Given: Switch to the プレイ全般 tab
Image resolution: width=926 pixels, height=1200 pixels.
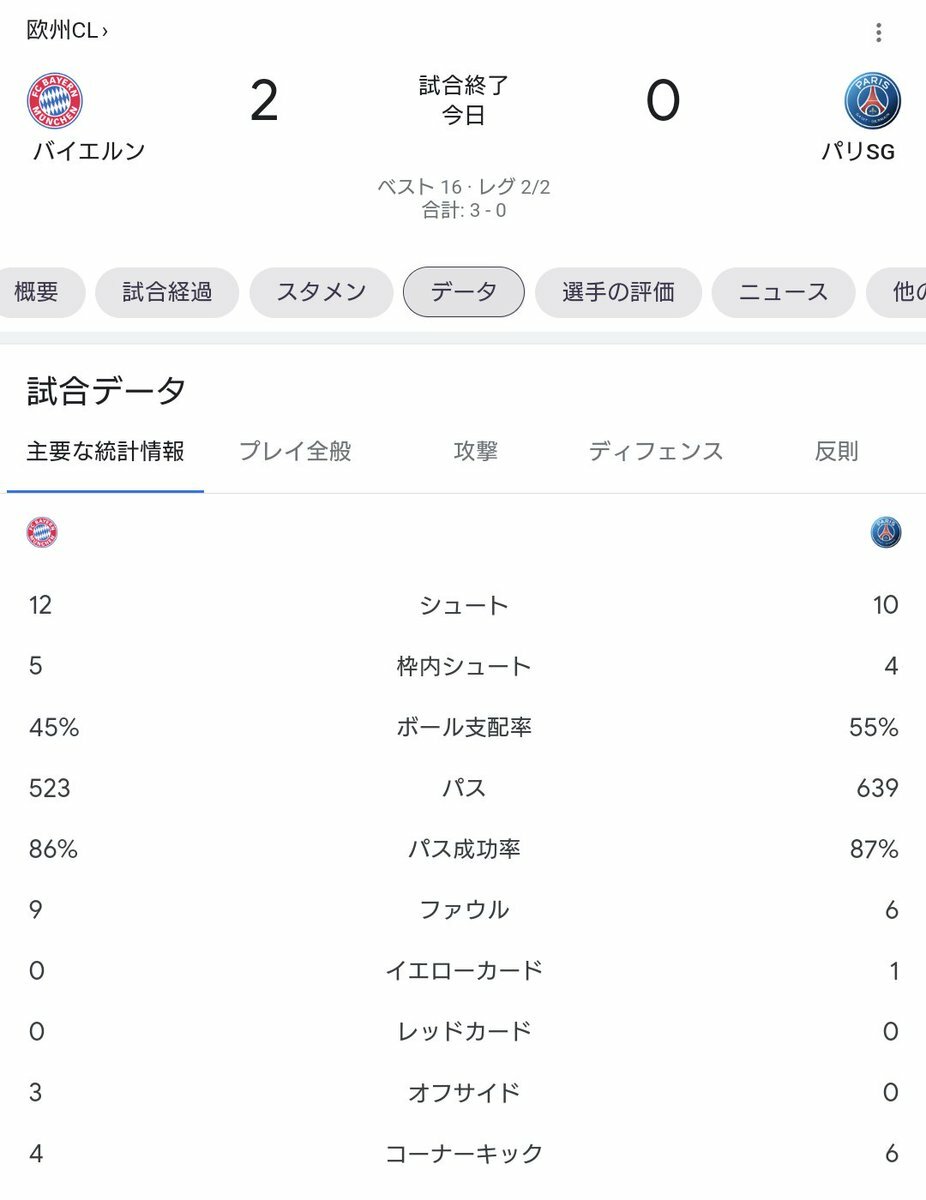Looking at the screenshot, I should click(x=295, y=452).
